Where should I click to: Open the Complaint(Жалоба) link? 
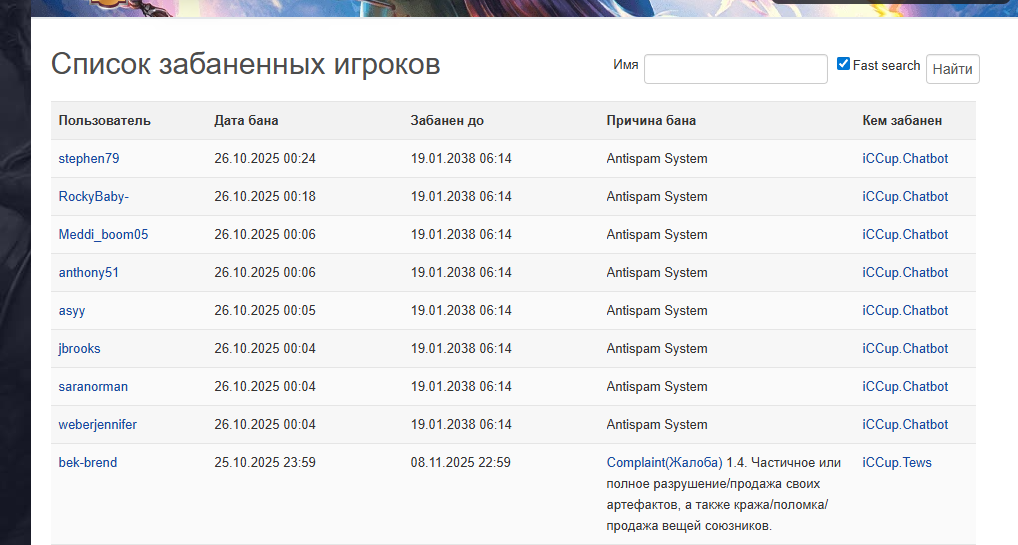point(664,463)
